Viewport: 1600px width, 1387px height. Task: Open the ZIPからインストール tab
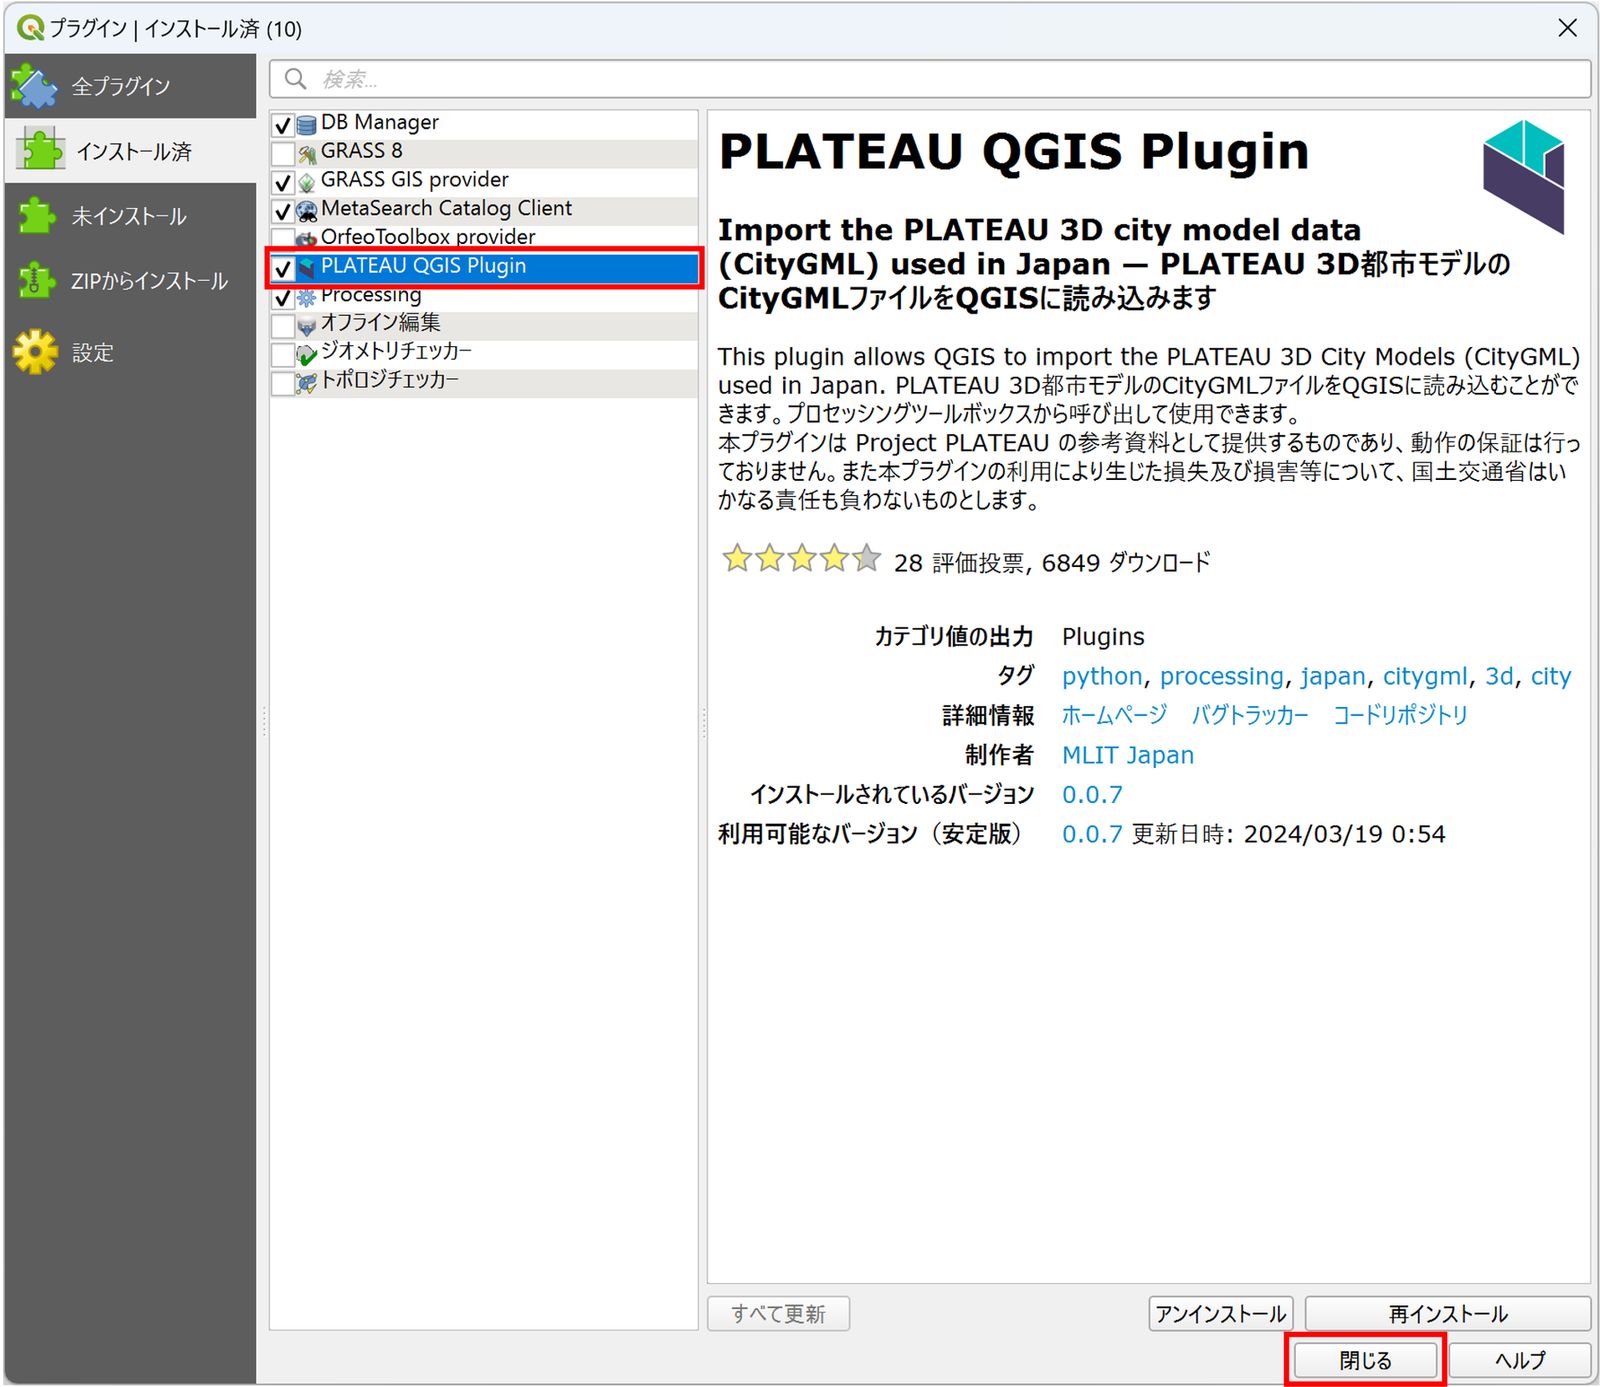[130, 281]
